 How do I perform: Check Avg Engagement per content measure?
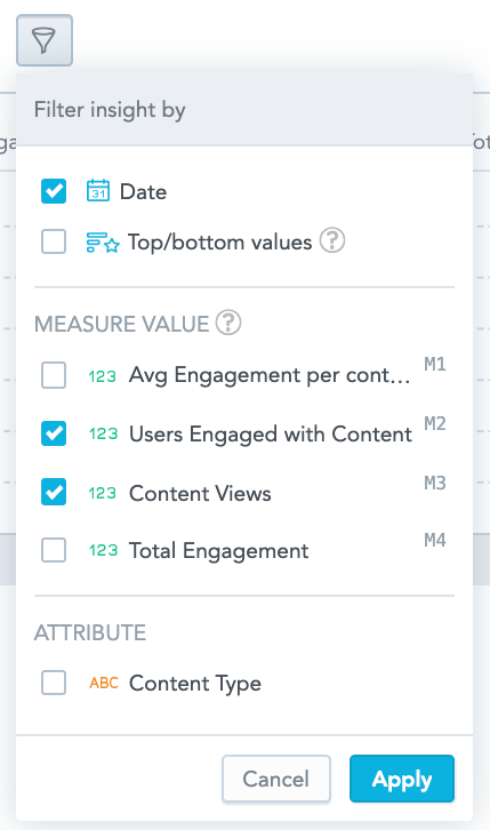[53, 375]
